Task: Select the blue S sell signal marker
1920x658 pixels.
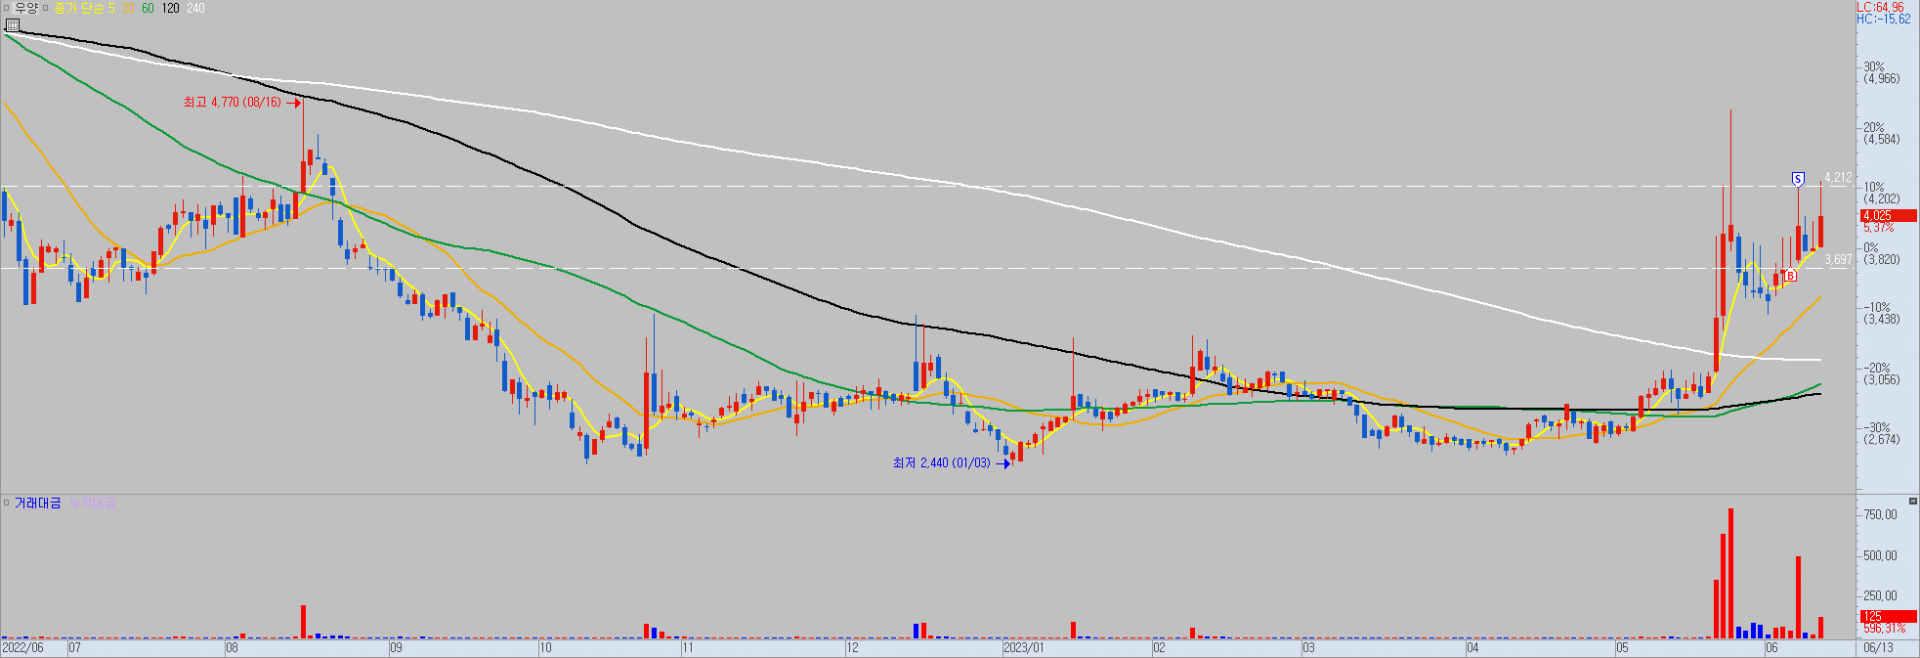Action: click(1797, 179)
